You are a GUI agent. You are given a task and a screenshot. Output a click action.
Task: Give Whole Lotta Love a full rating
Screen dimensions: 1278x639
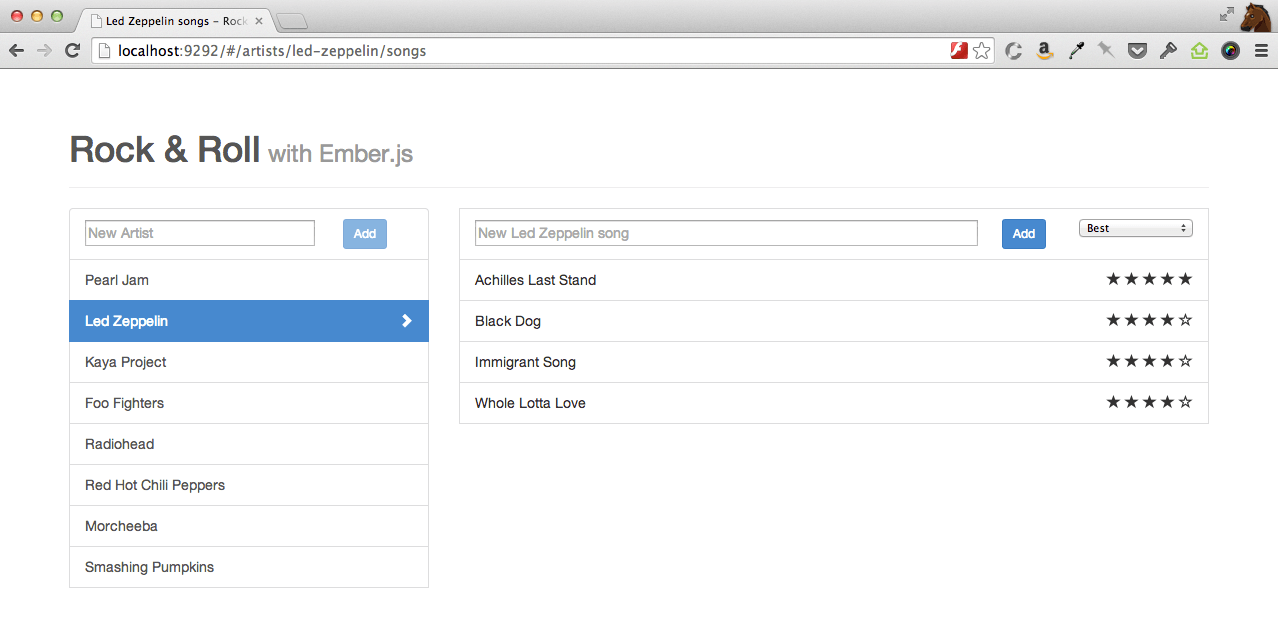[1185, 402]
